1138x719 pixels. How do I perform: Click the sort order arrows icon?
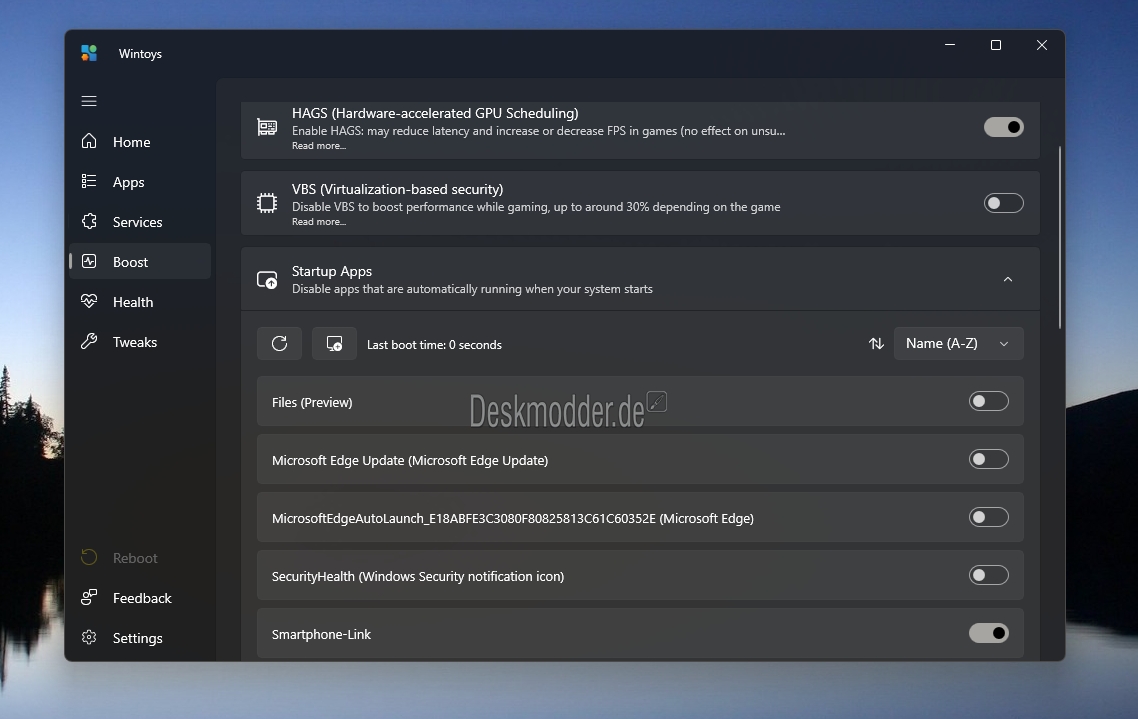coord(876,343)
